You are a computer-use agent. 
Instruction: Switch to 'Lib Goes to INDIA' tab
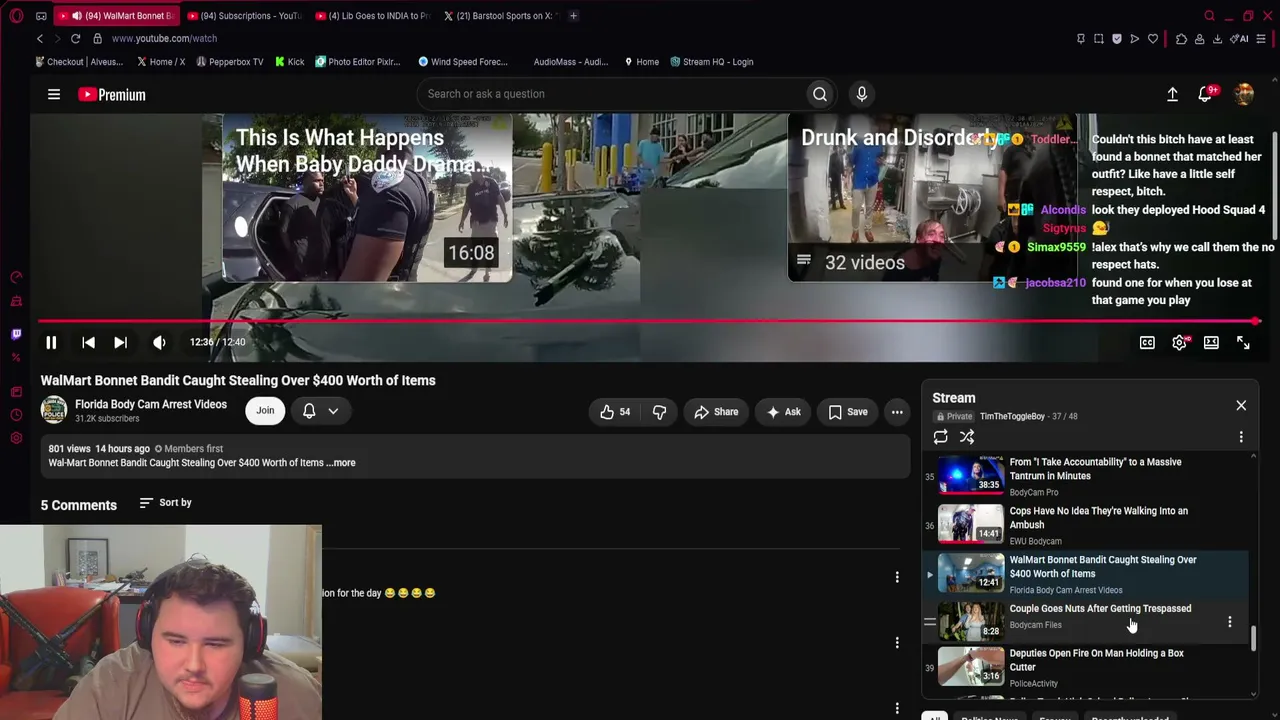[372, 16]
